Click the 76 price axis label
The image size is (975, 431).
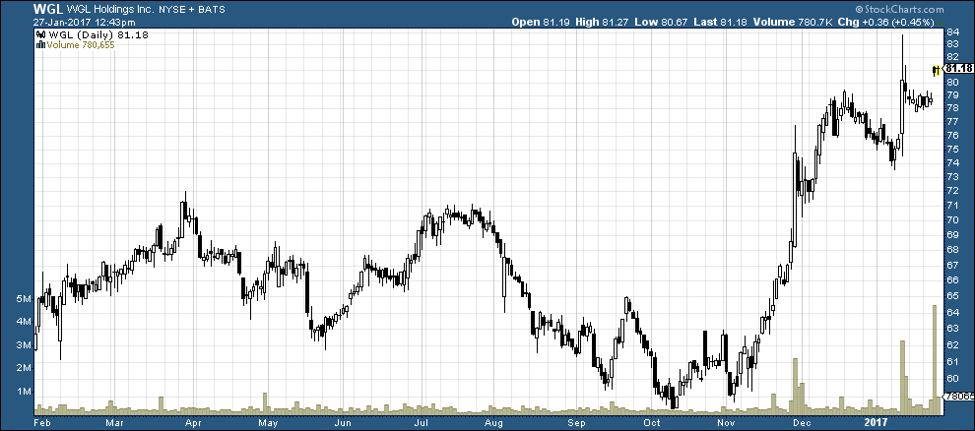coord(951,135)
